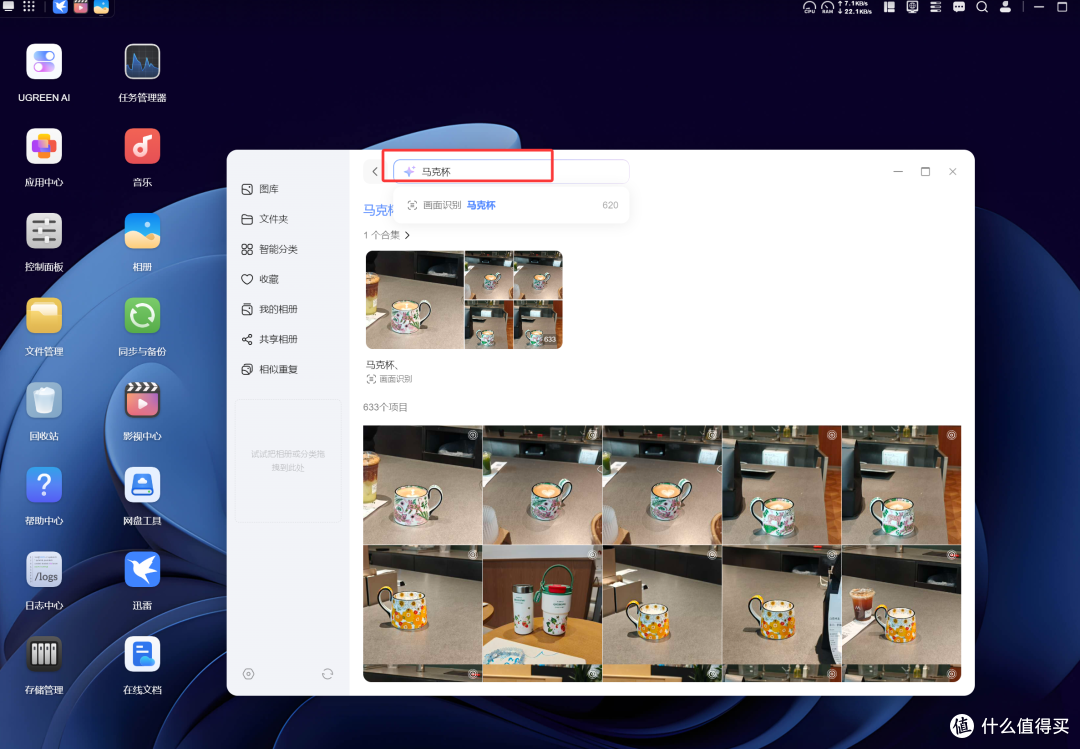1080x749 pixels.
Task: Open the 马克杯 collection card with 633 photos
Action: pyautogui.click(x=464, y=300)
